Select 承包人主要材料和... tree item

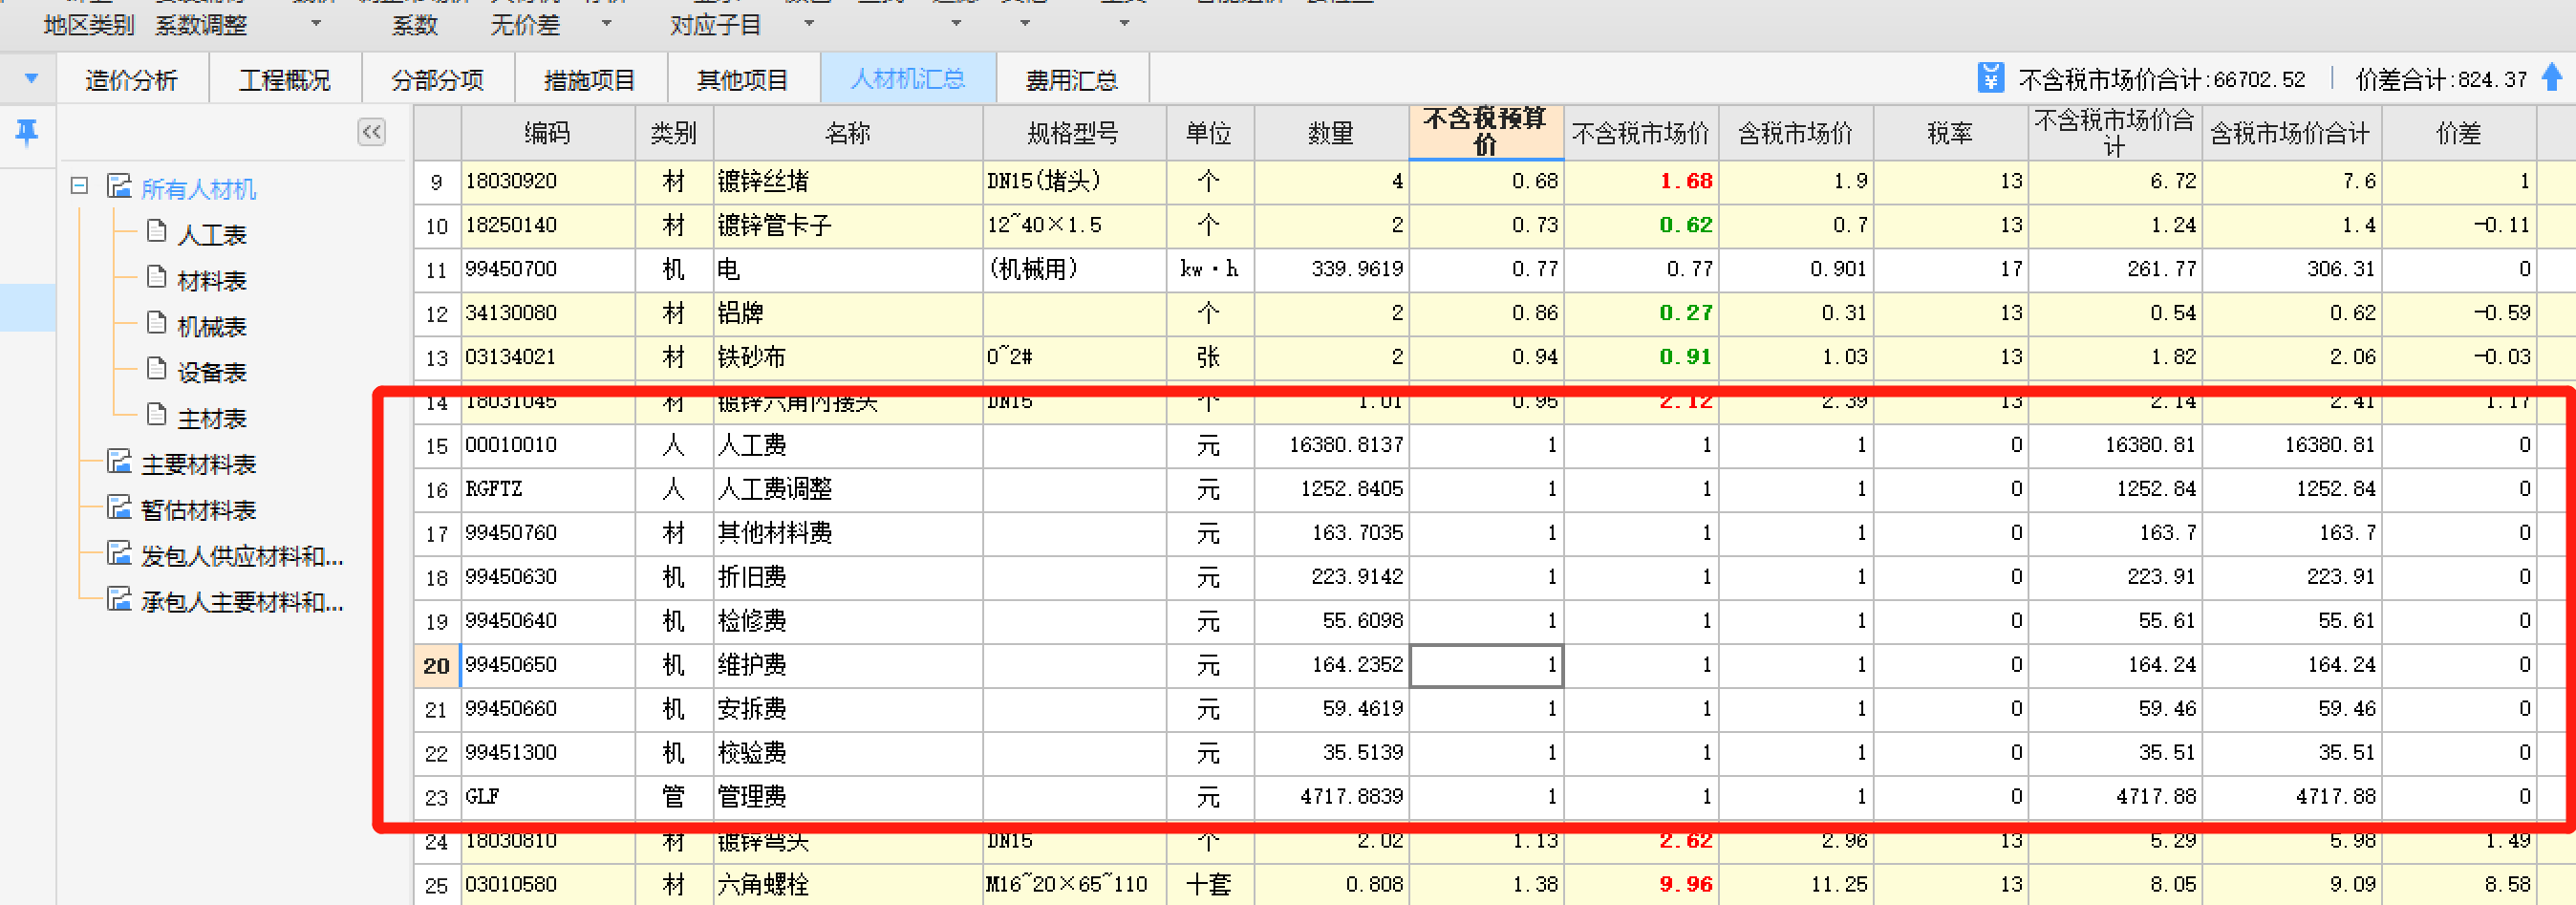[242, 603]
